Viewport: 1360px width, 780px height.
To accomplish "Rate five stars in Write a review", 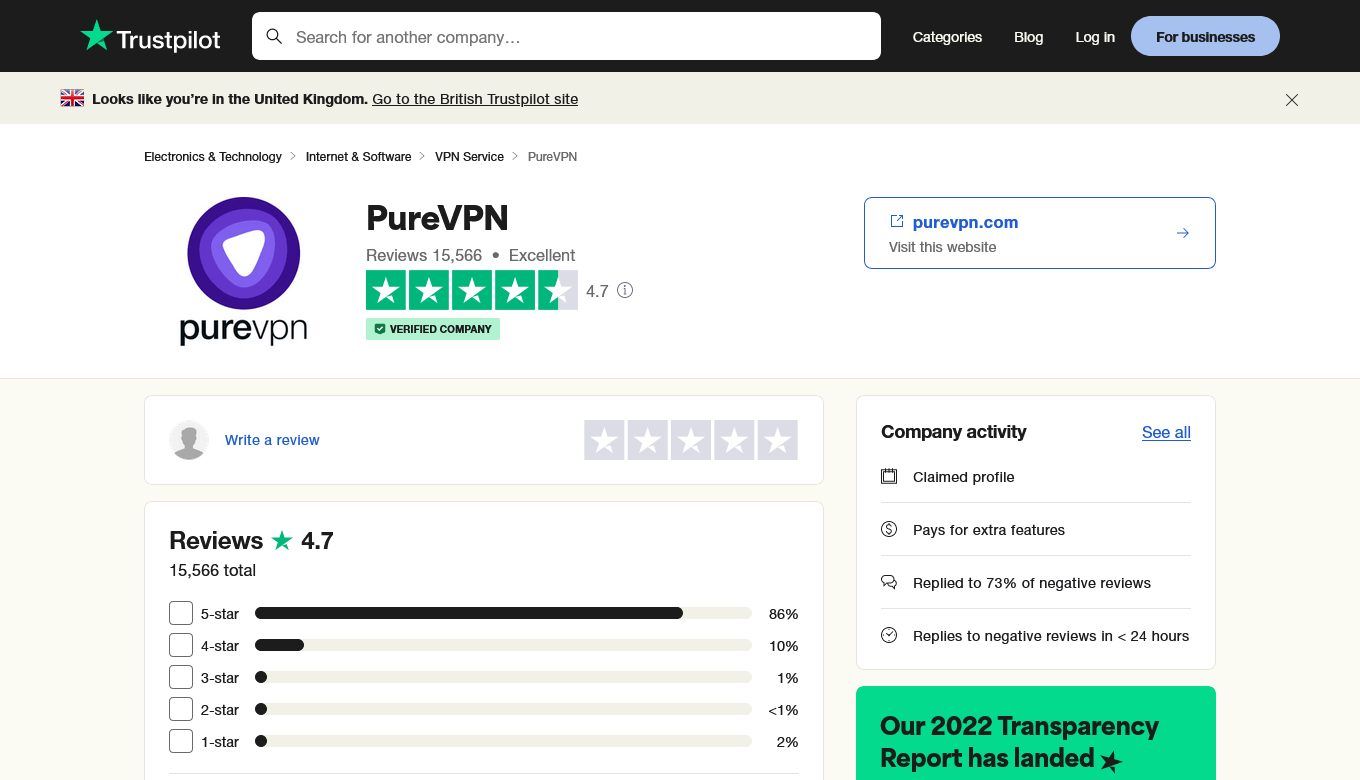I will (x=778, y=440).
